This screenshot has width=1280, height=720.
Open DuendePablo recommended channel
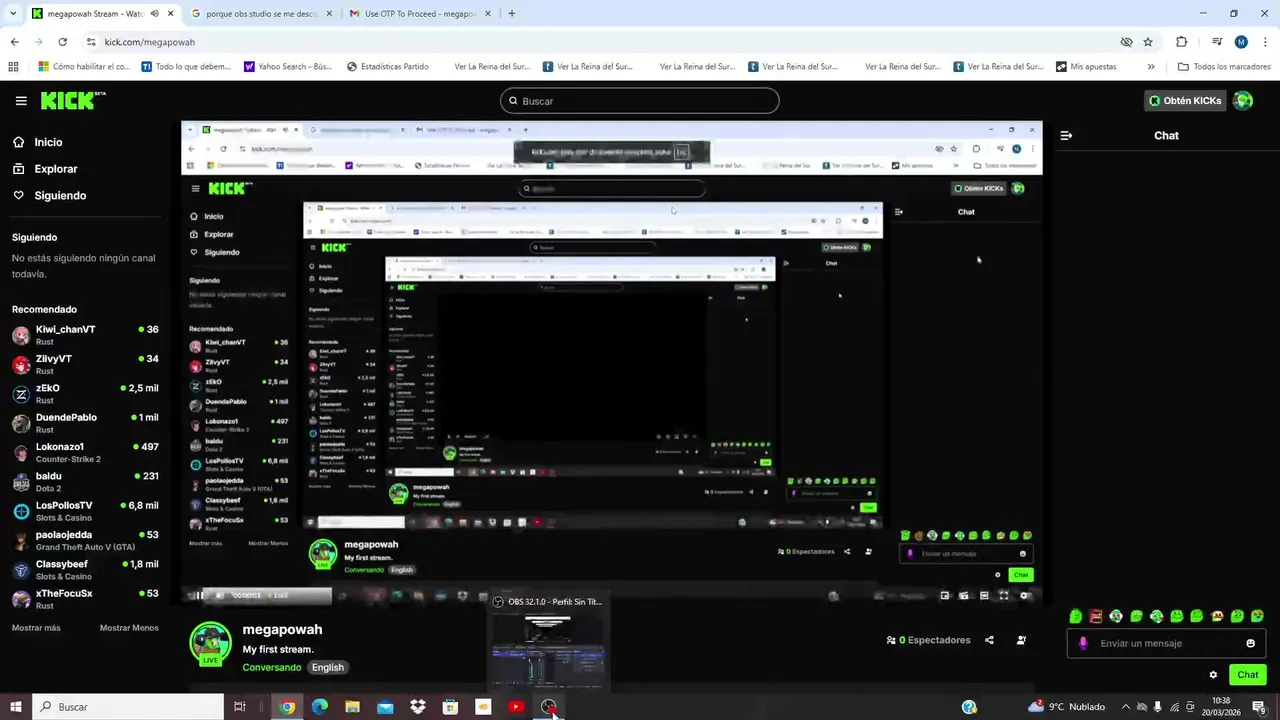(x=85, y=423)
